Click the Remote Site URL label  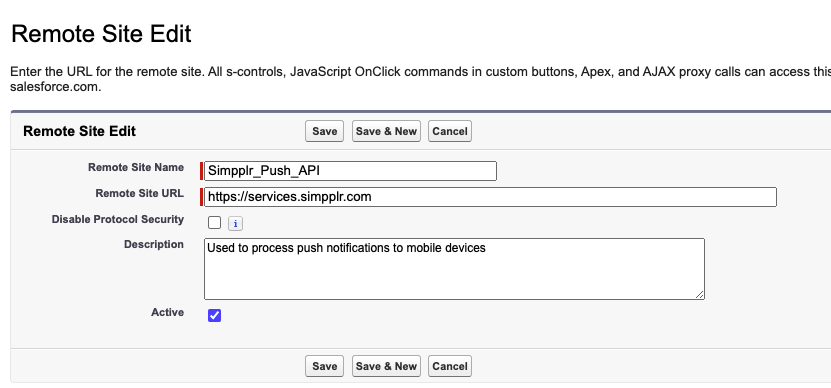coord(139,193)
